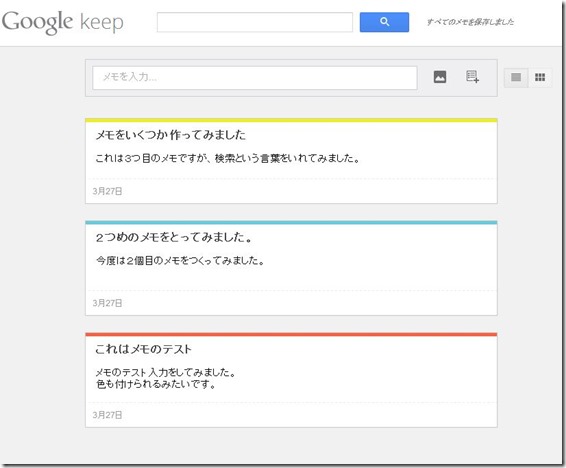Add an image note via picture icon
This screenshot has height=468, width=566.
pos(440,77)
